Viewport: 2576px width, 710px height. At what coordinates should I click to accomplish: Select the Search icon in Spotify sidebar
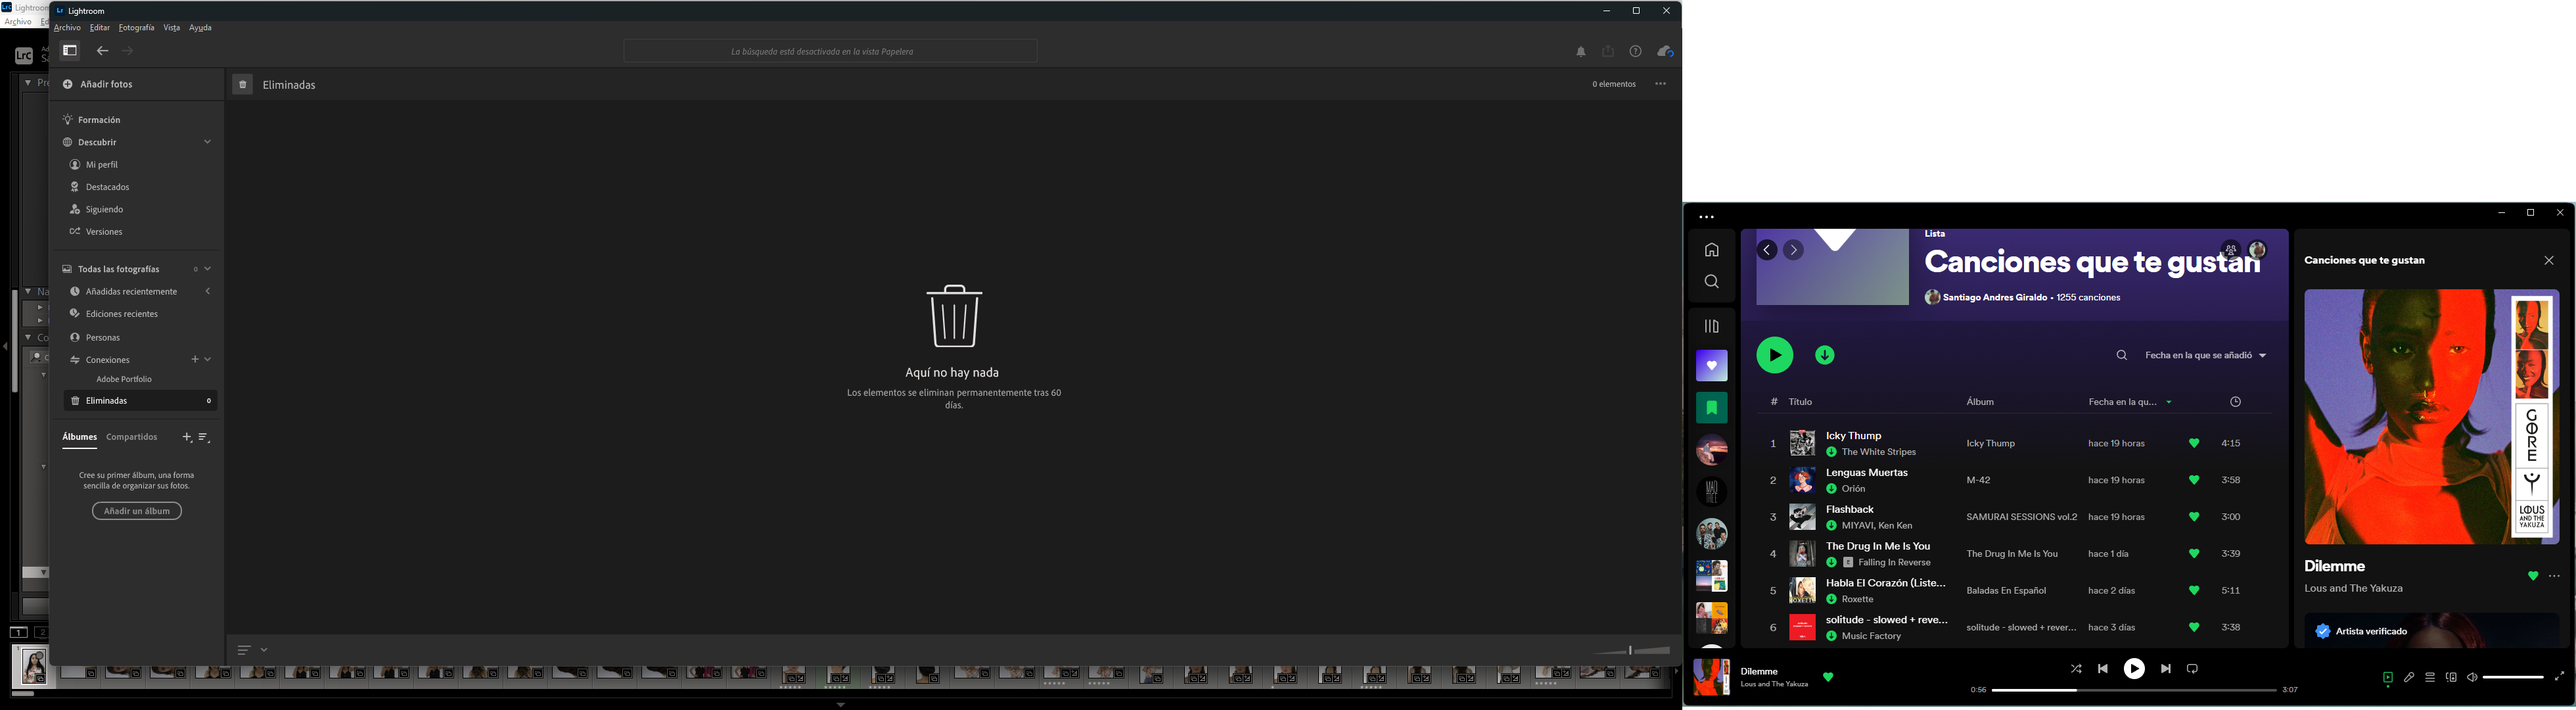(1712, 281)
